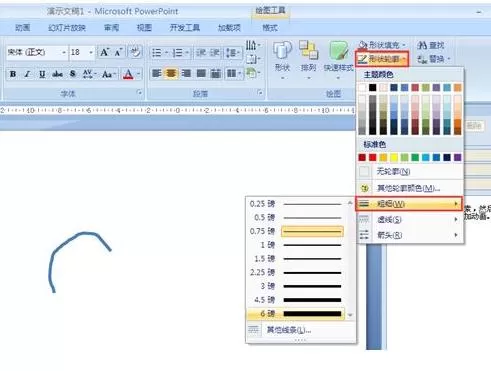
Task: Click the Replace button
Action: 433,59
